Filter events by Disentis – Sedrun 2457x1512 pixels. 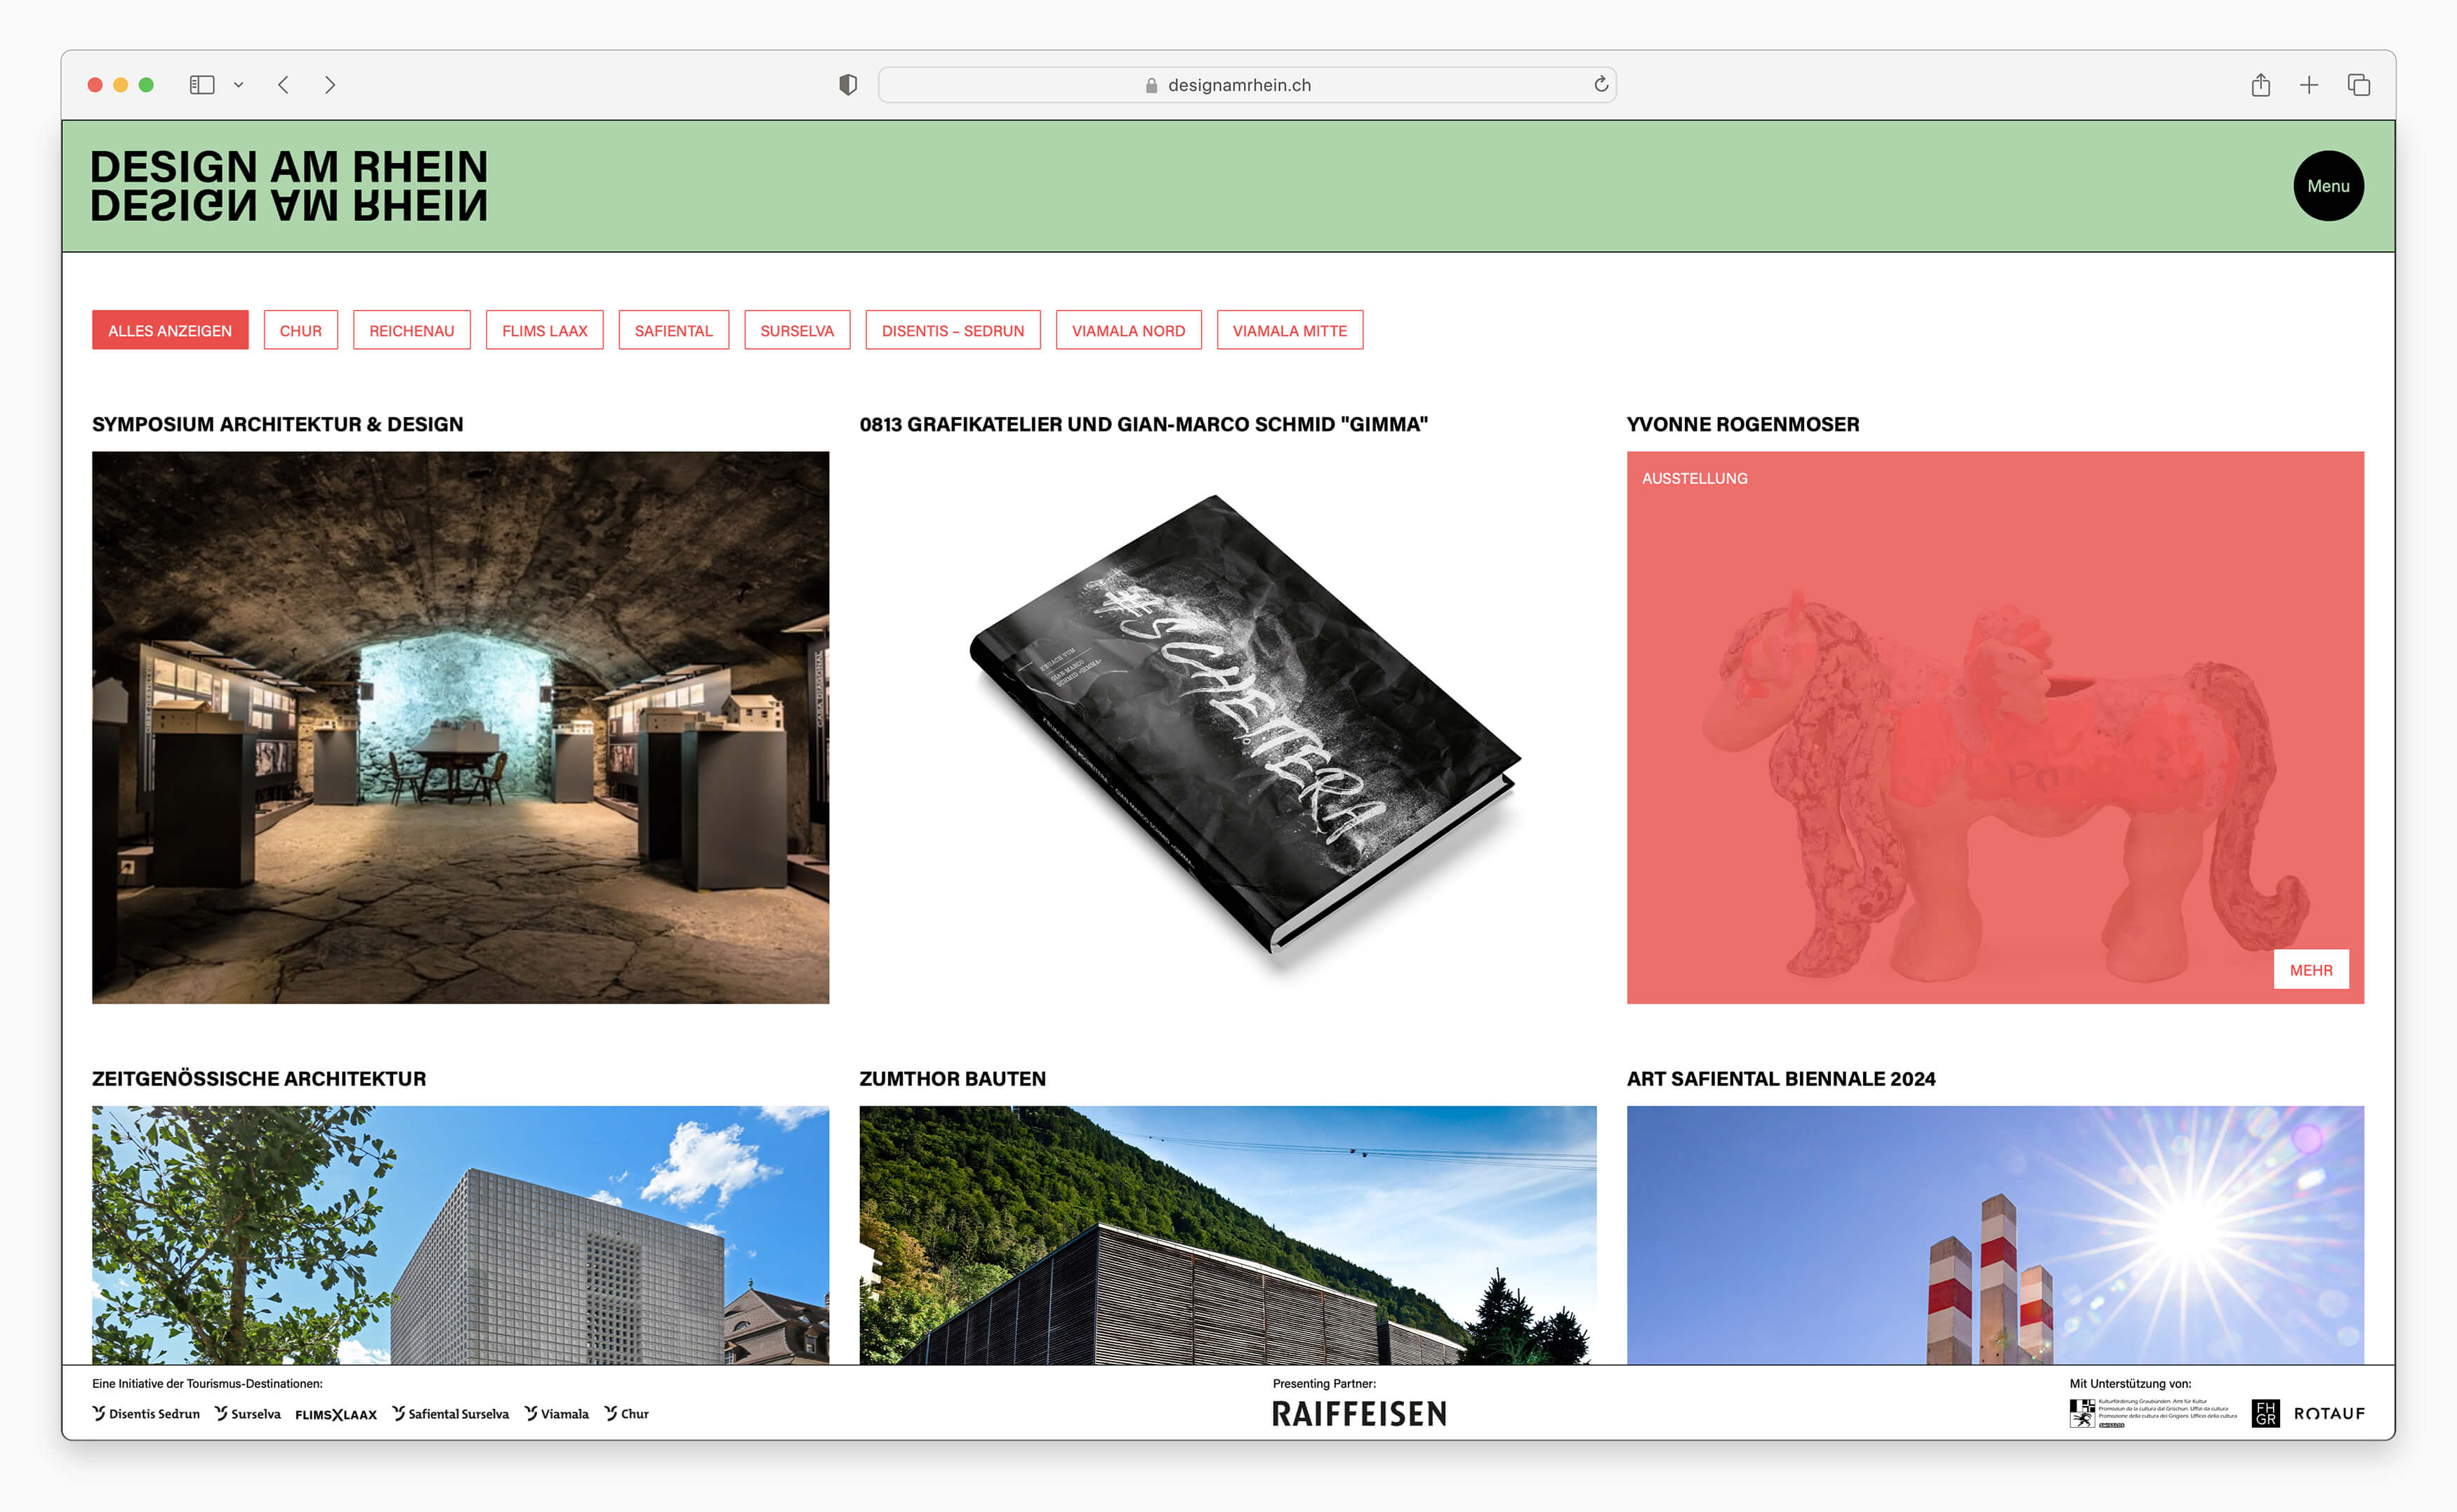[953, 330]
